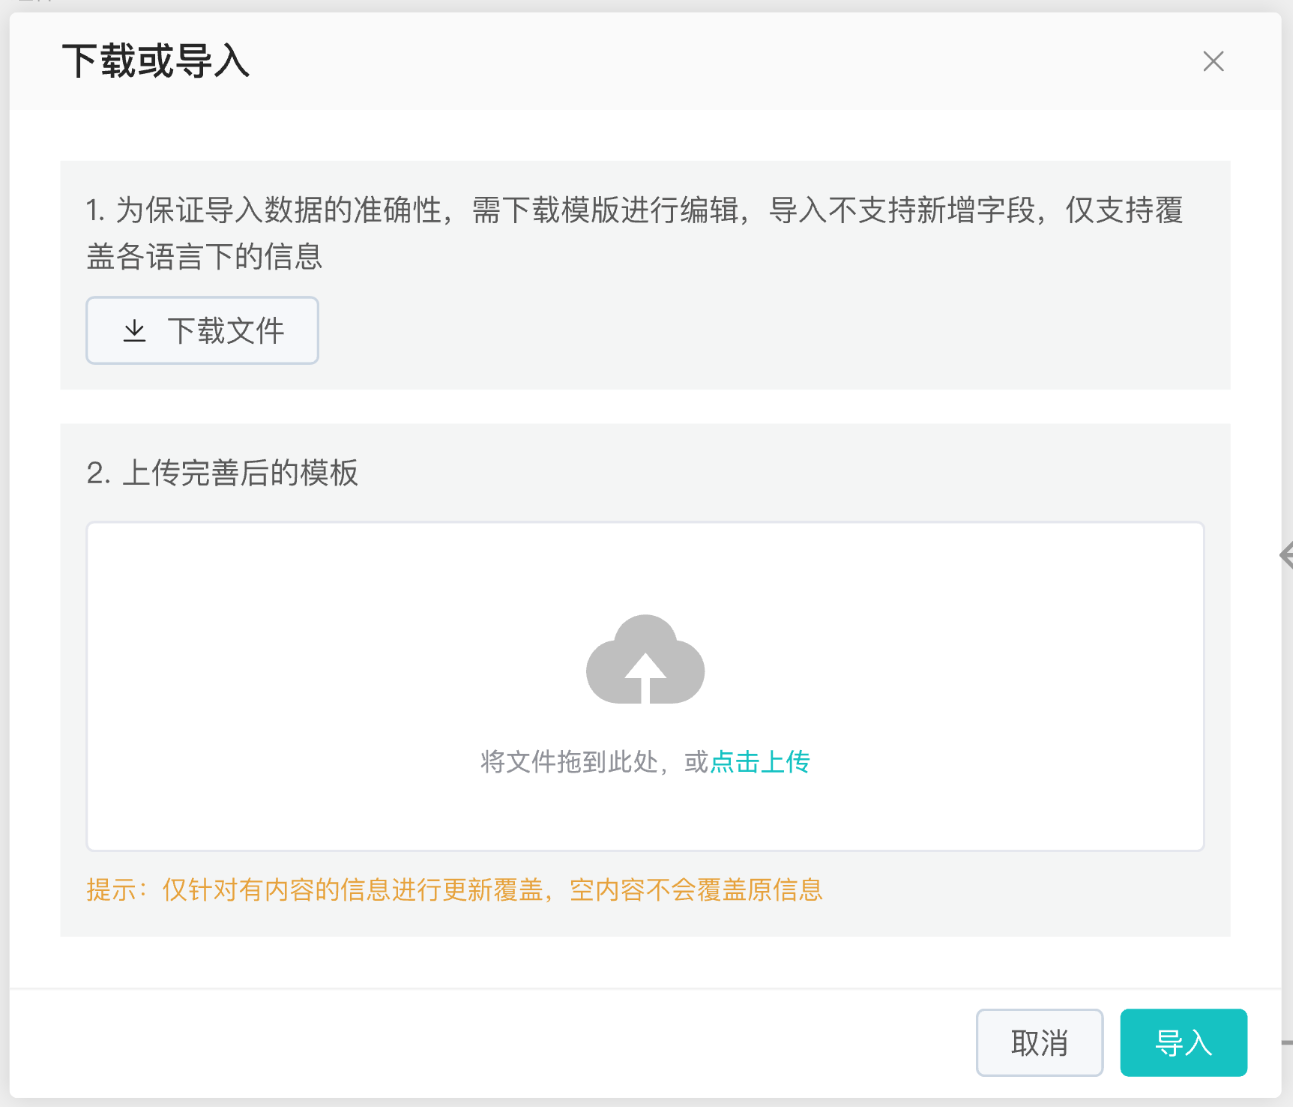Close the 下载或导入 dialog with X
This screenshot has height=1108, width=1294.
pyautogui.click(x=1213, y=62)
